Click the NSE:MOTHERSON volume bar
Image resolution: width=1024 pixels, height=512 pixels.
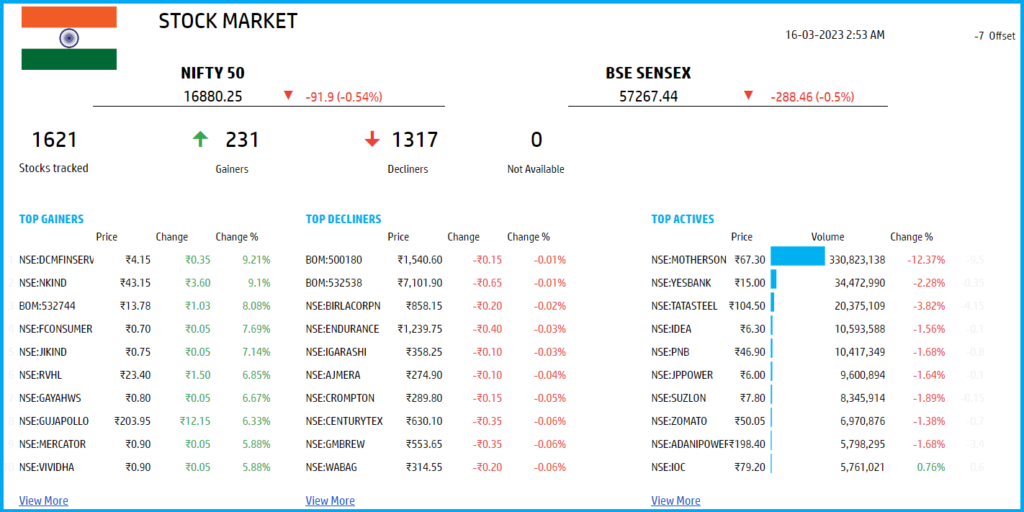798,256
